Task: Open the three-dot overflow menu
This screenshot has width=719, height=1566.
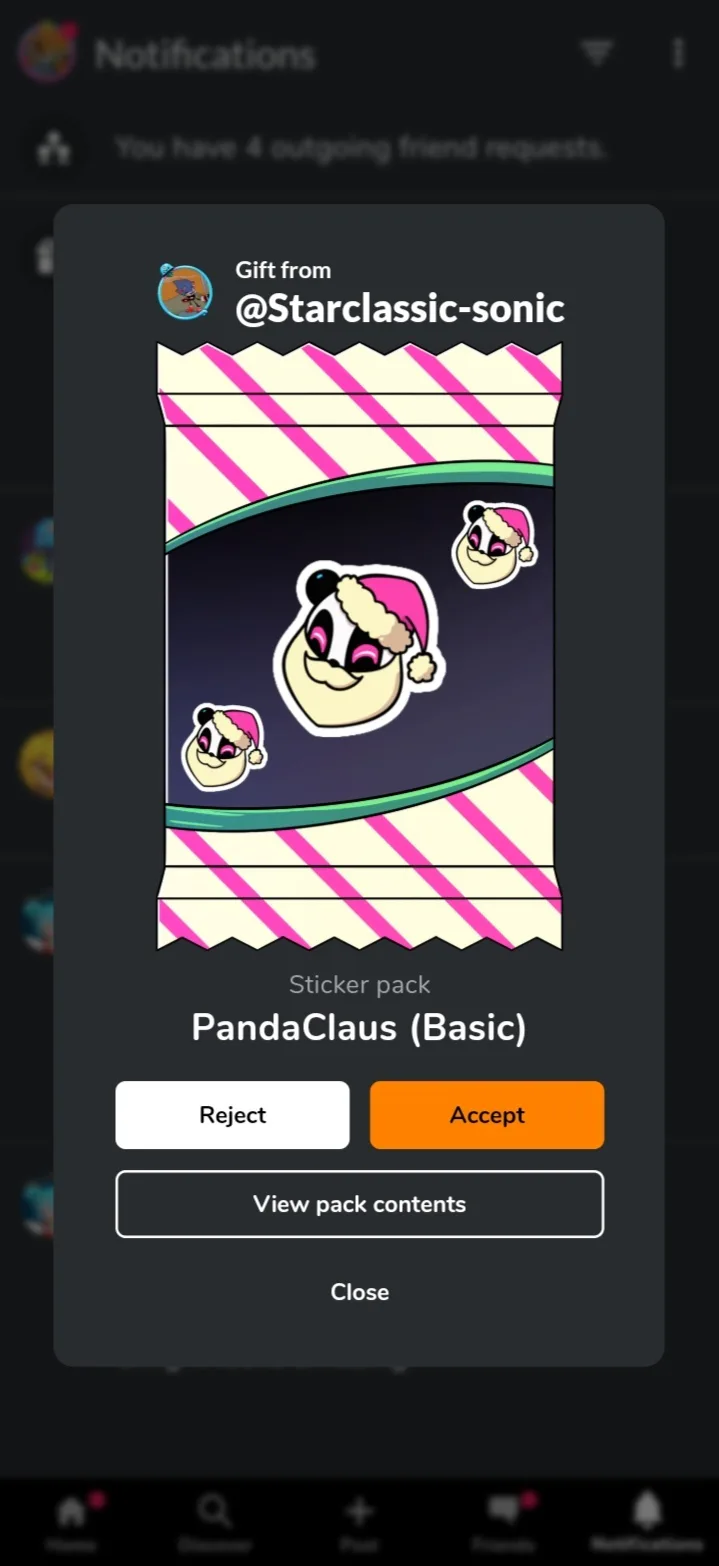Action: tap(678, 53)
